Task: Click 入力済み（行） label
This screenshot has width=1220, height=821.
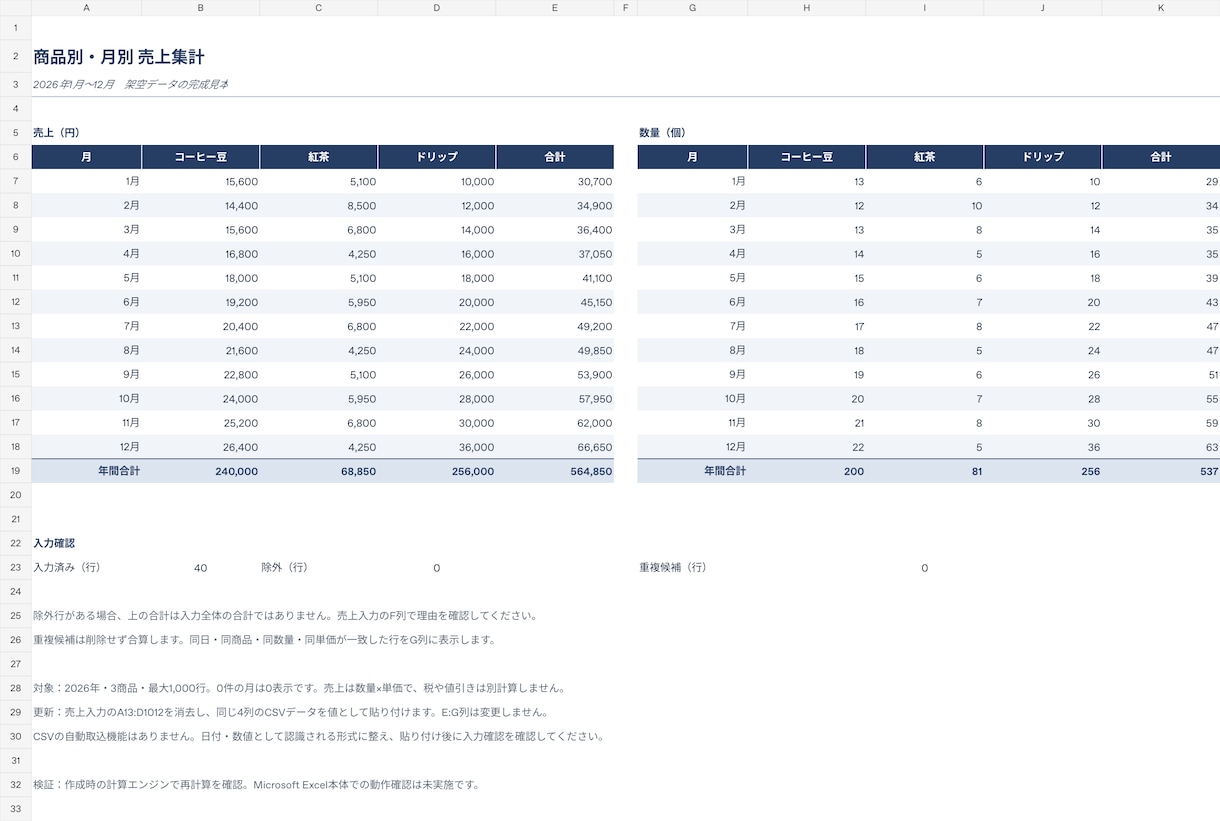Action: click(x=67, y=567)
